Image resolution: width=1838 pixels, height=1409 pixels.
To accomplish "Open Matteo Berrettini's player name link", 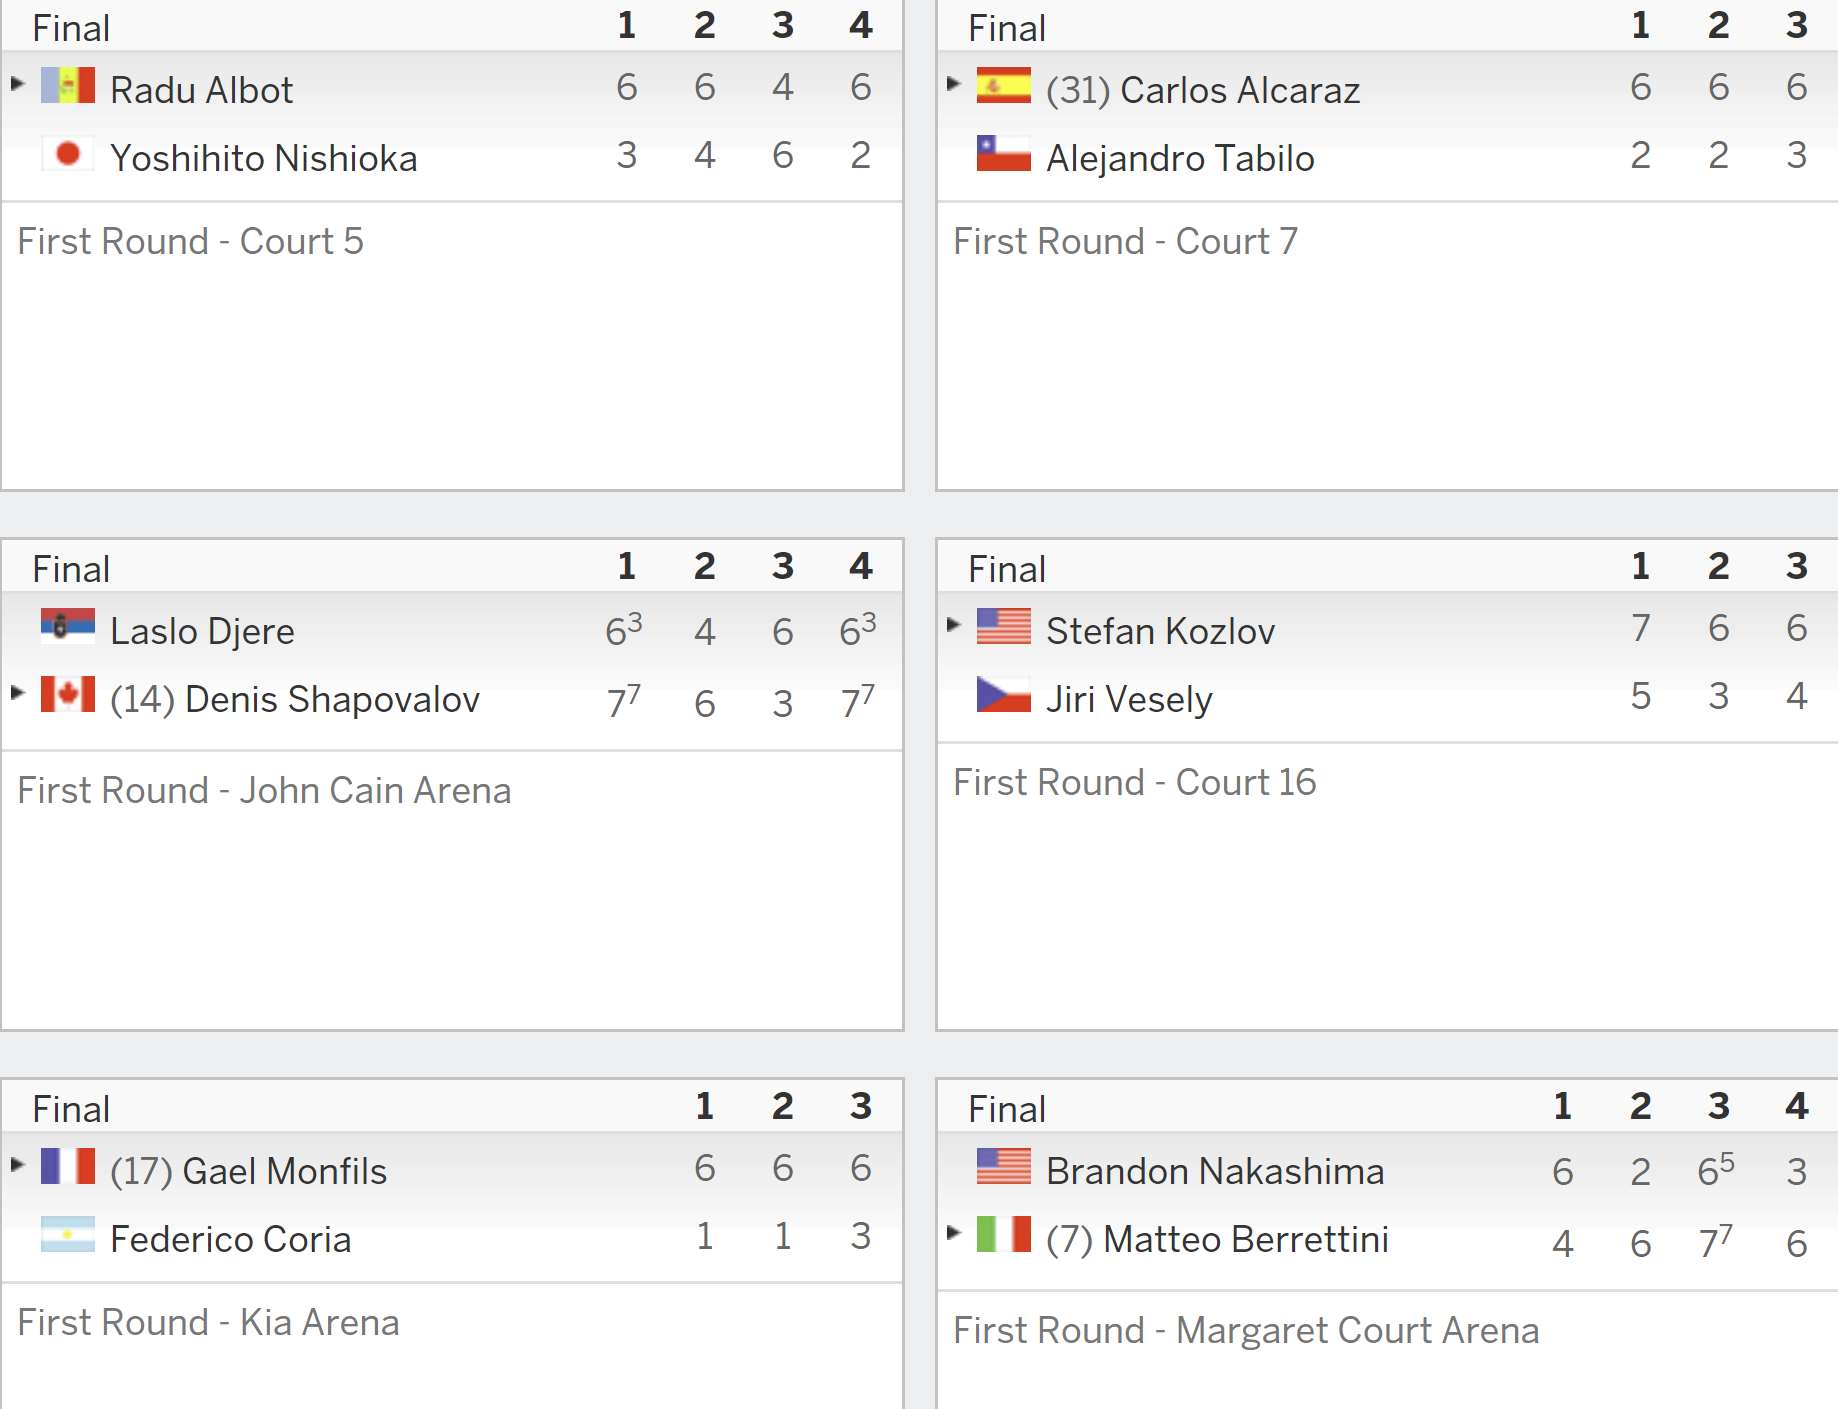I will (1246, 1239).
